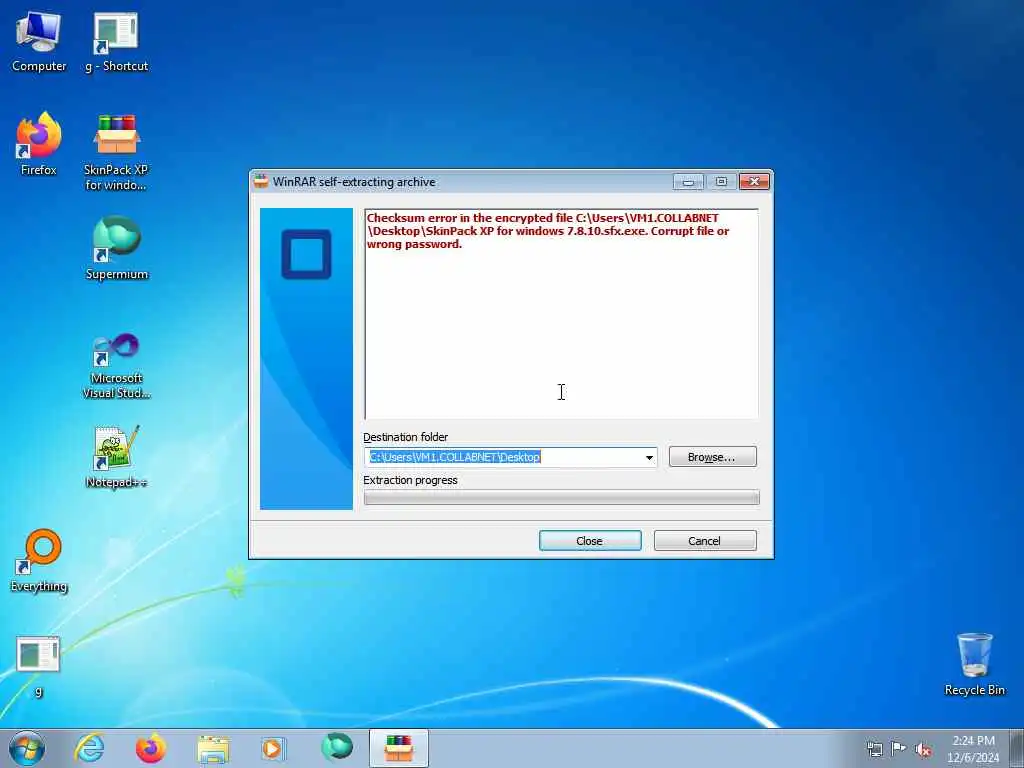Click the WinRAR taskbar button
Image resolution: width=1024 pixels, height=768 pixels.
pos(398,748)
